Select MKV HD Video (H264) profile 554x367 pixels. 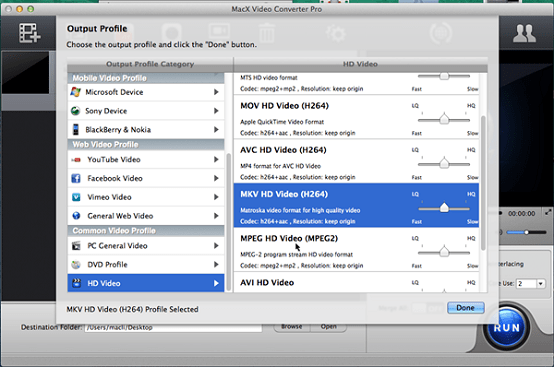(x=356, y=205)
